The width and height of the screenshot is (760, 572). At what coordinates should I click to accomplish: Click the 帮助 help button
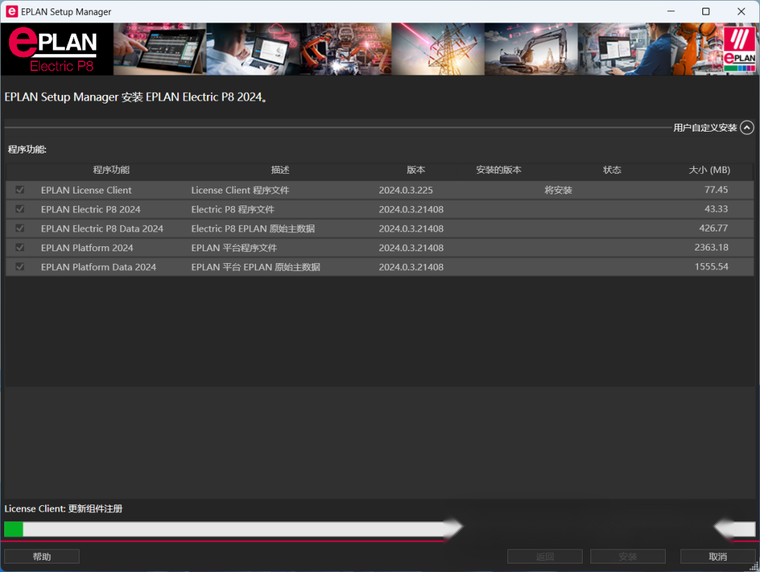[x=42, y=556]
